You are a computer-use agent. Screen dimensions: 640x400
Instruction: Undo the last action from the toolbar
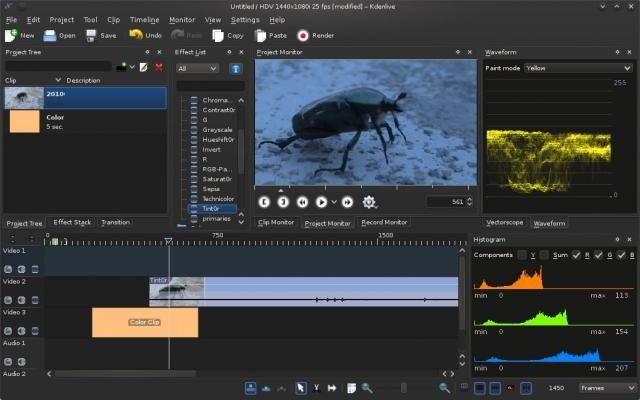tap(145, 36)
